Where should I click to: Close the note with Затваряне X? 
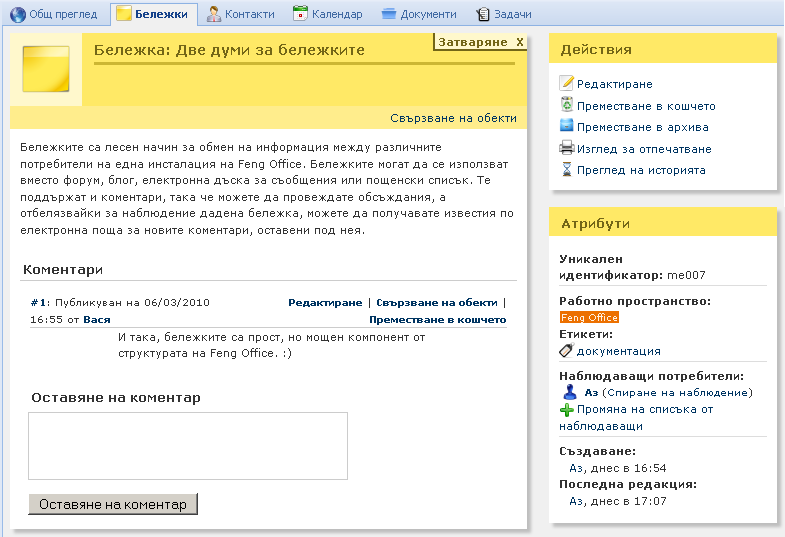coord(480,42)
